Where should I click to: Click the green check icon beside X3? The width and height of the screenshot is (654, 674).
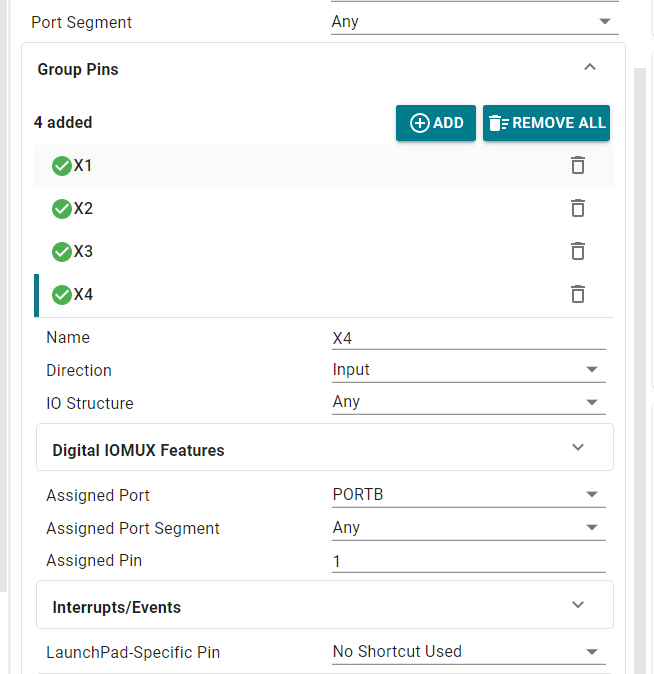pyautogui.click(x=61, y=252)
